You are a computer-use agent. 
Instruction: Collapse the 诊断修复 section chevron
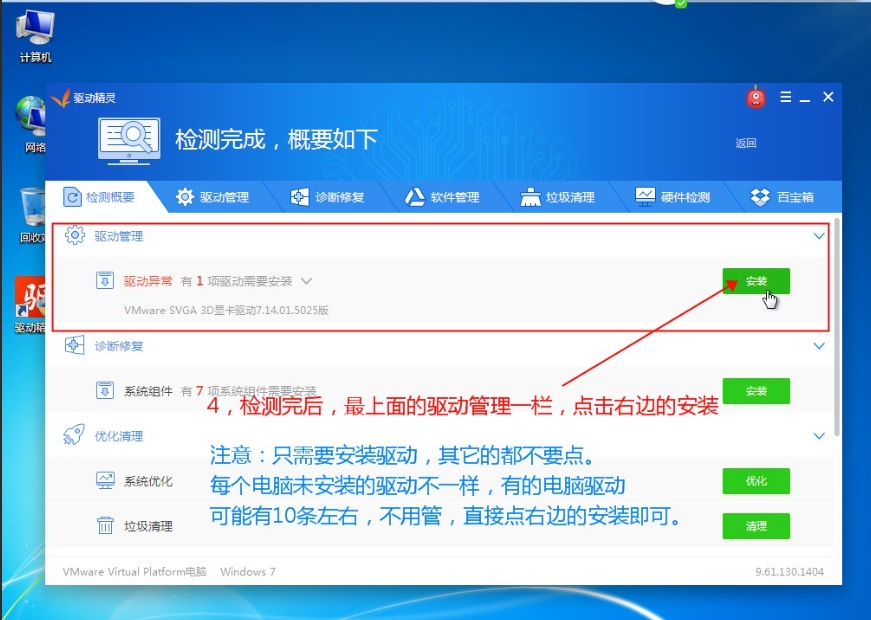[819, 346]
